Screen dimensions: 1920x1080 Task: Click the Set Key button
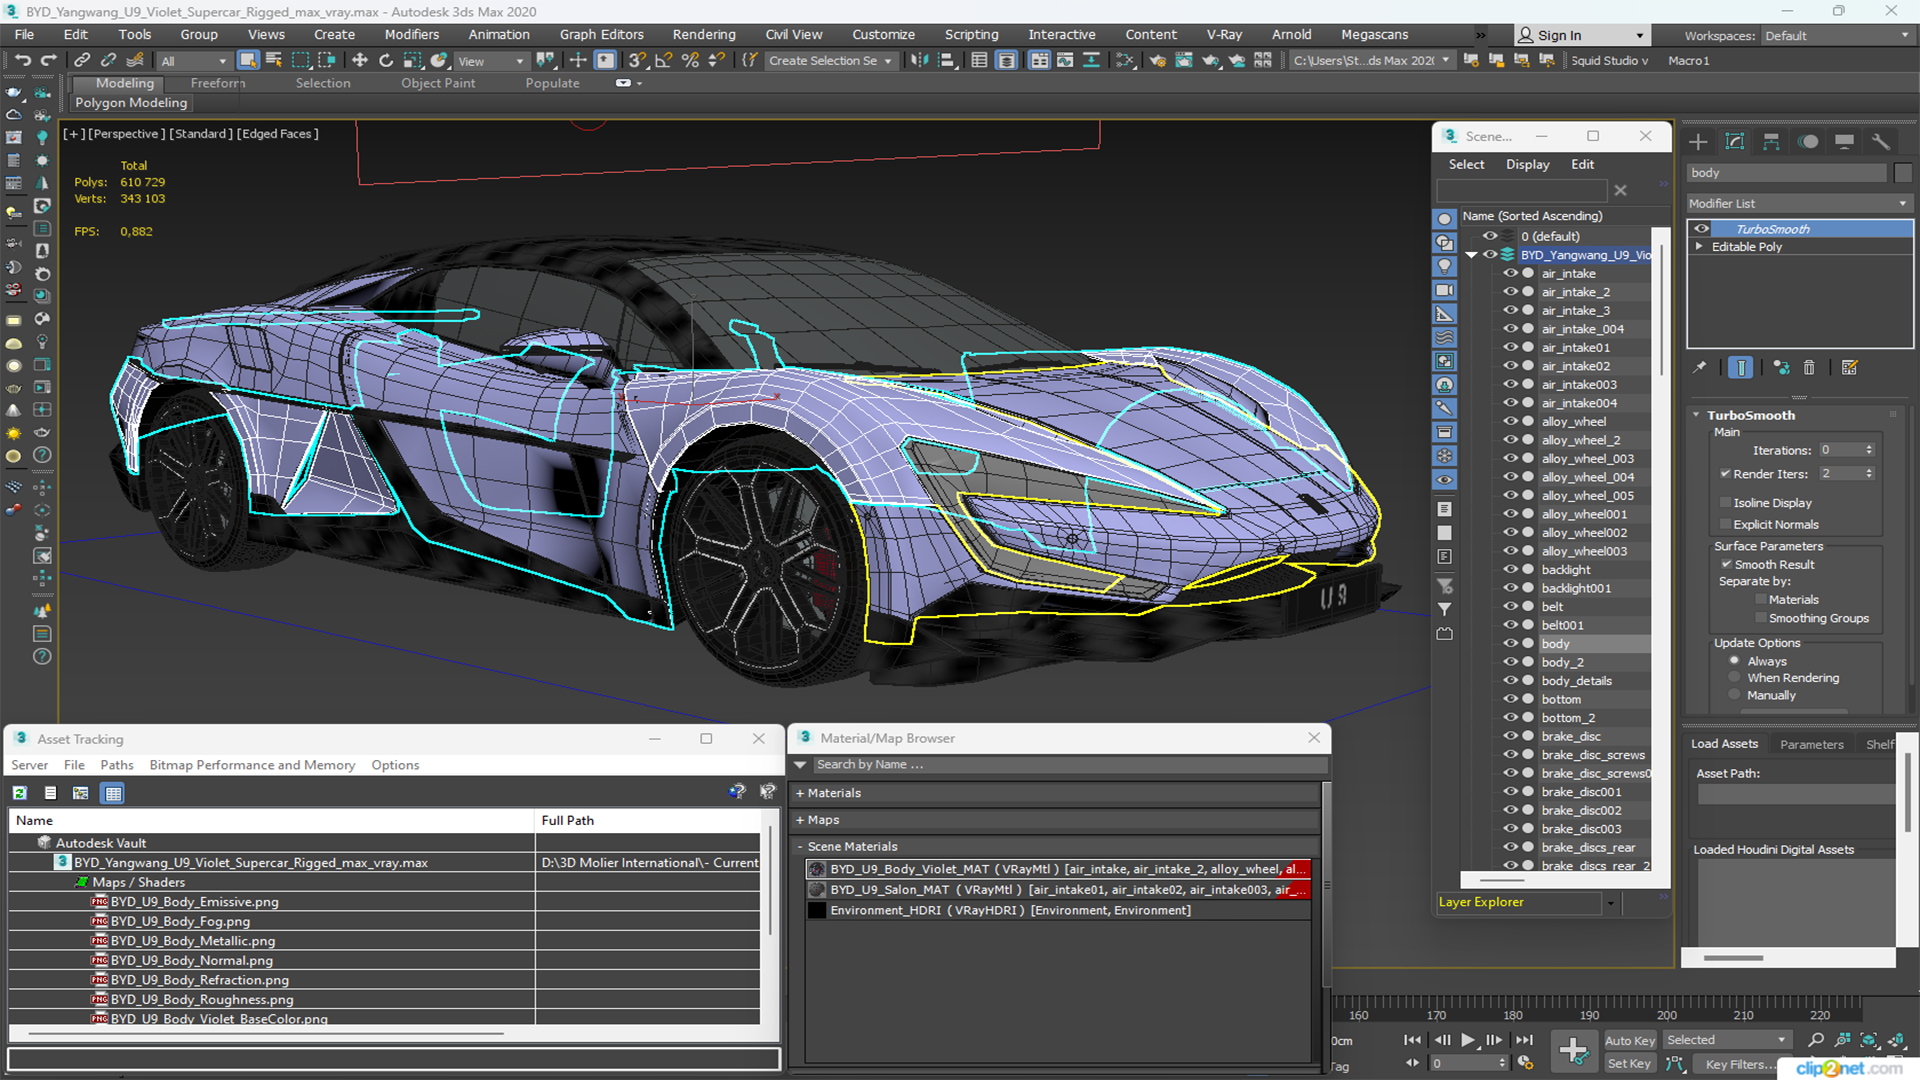click(1629, 1064)
